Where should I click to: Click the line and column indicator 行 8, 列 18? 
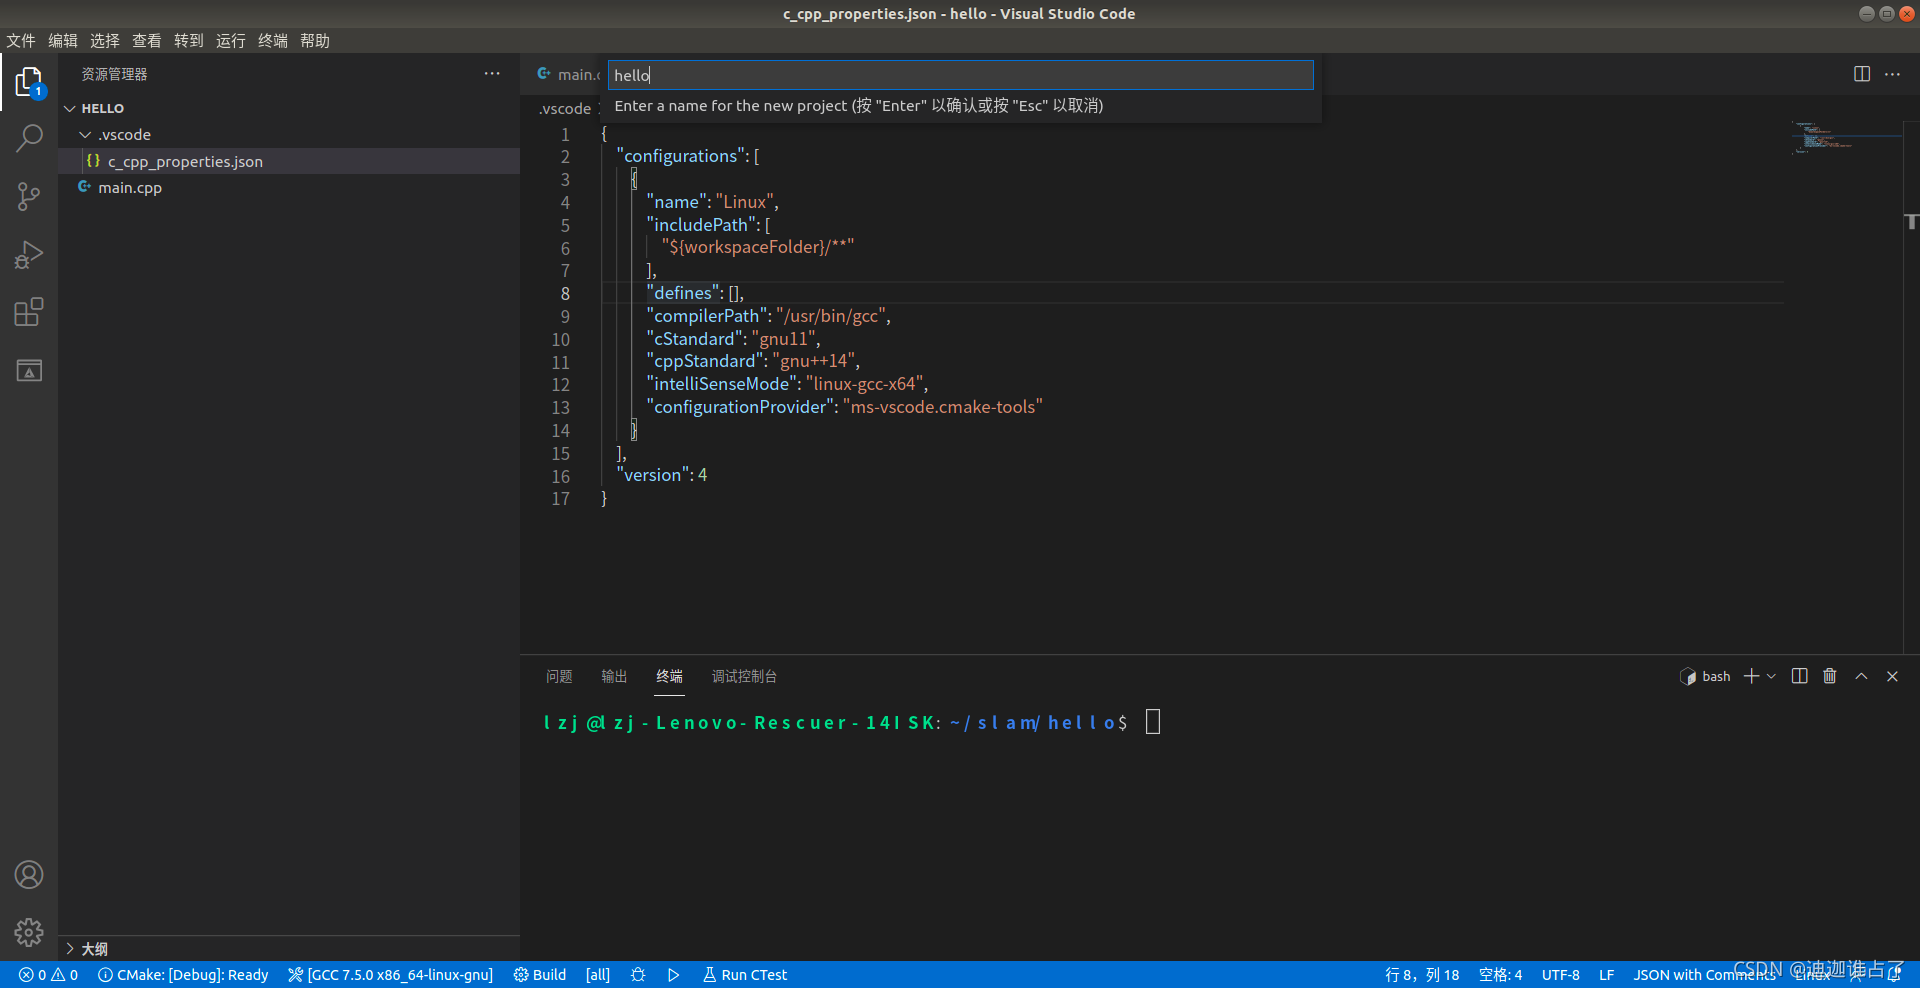pos(1422,975)
